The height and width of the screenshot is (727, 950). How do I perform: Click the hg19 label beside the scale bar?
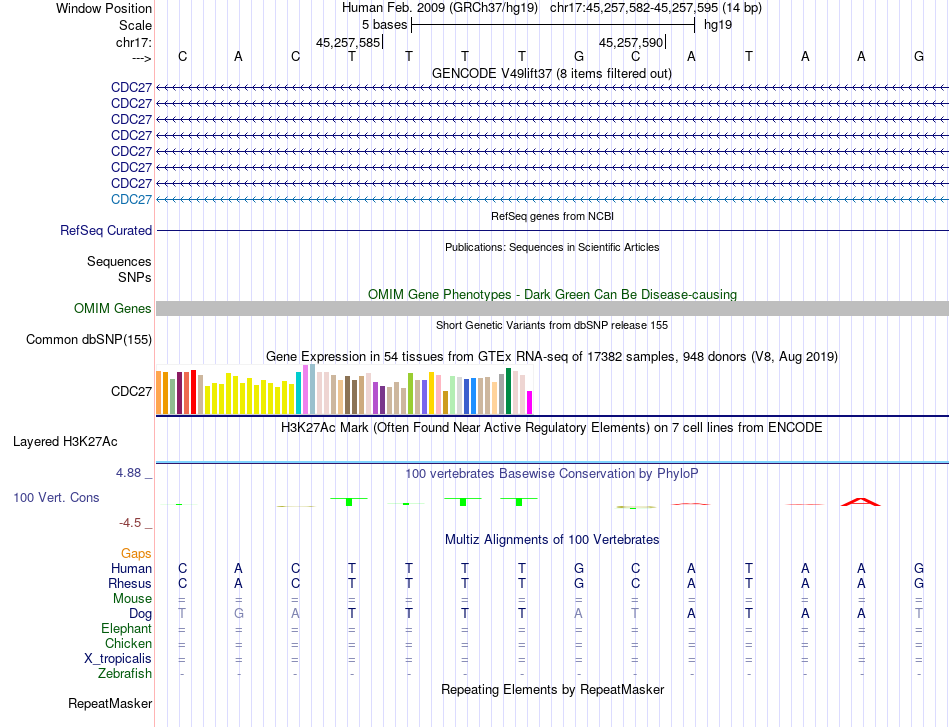click(718, 25)
